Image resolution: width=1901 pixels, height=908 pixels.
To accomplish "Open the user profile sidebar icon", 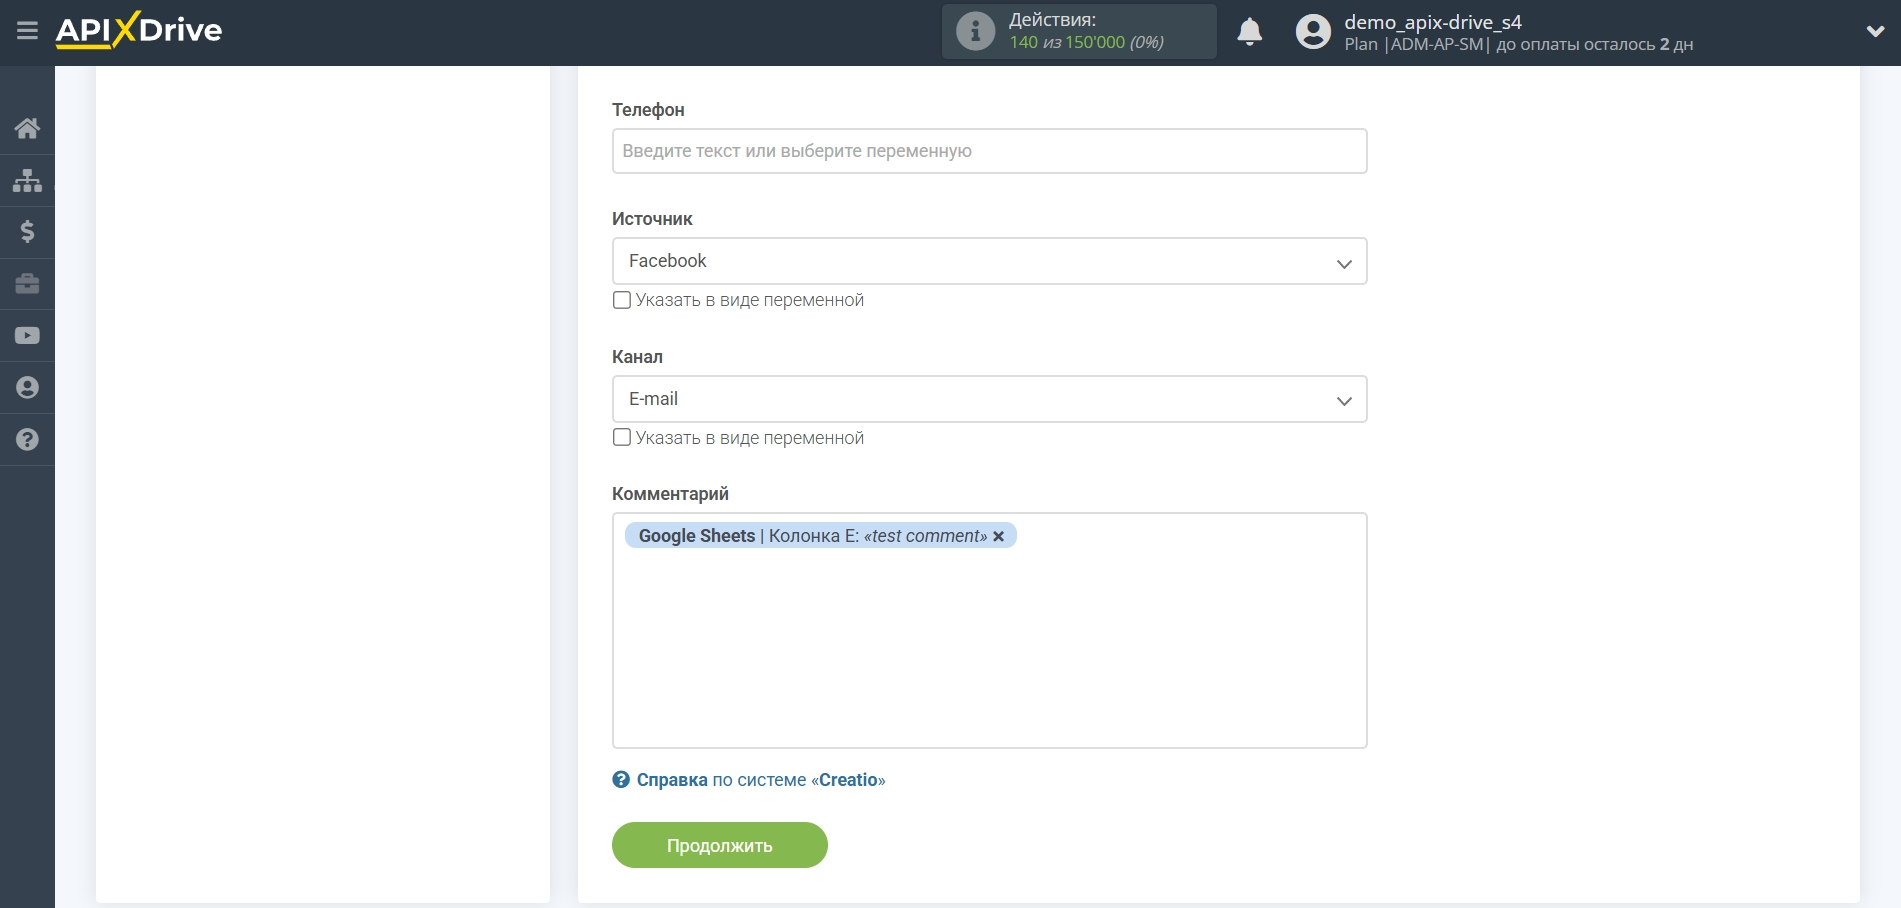I will coord(27,388).
